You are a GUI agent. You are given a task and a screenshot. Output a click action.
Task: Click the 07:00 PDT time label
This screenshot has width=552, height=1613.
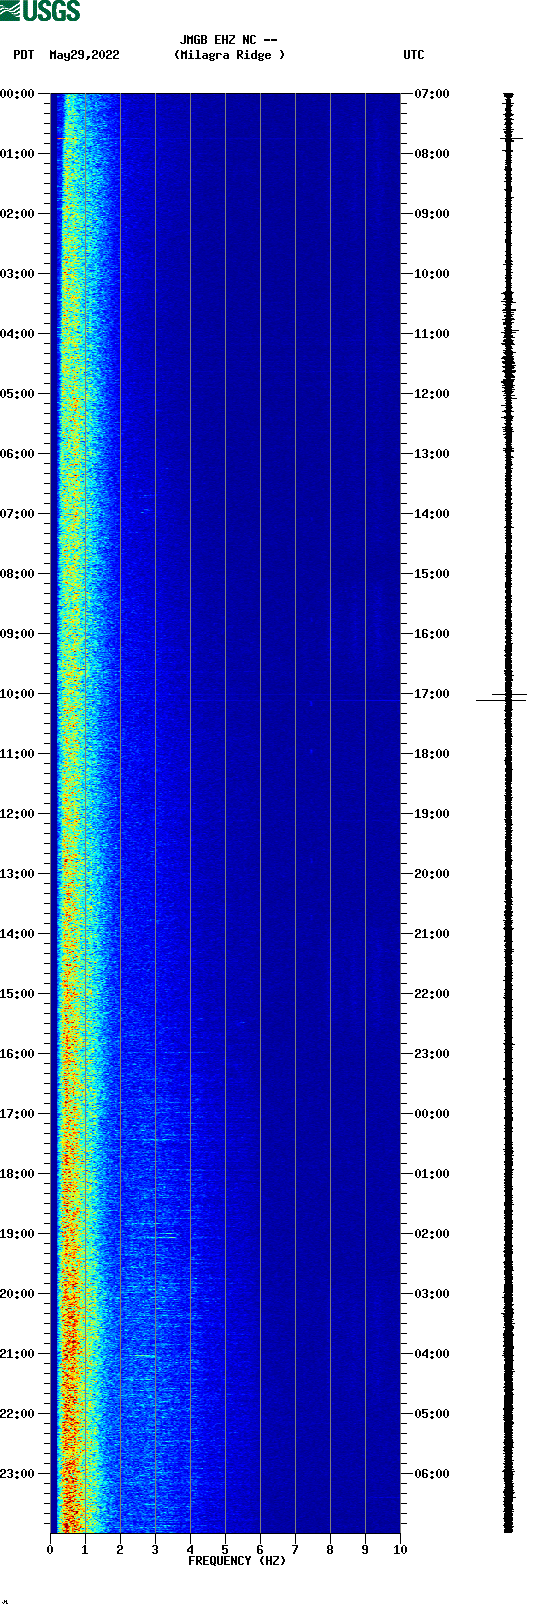[x=18, y=514]
